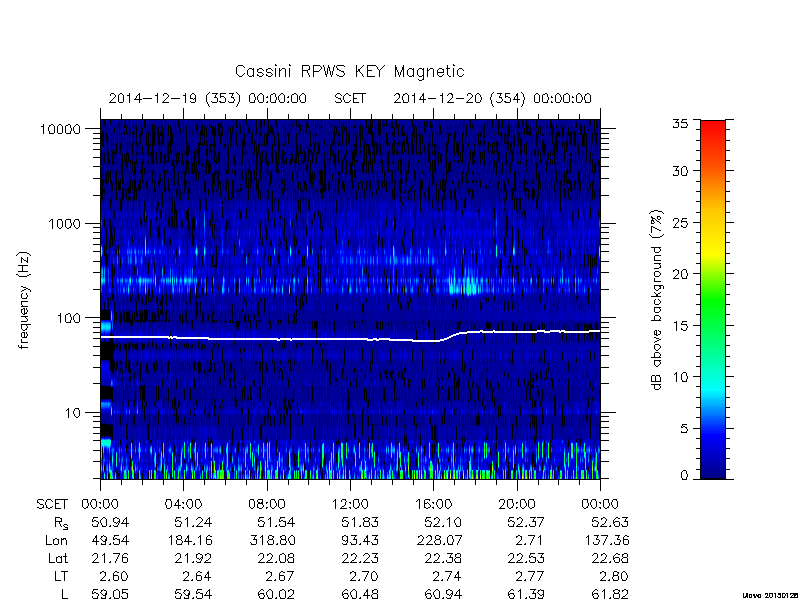Viewport: 800px width, 600px height.
Task: Click the 20:00 time tick label
Action: (x=517, y=505)
